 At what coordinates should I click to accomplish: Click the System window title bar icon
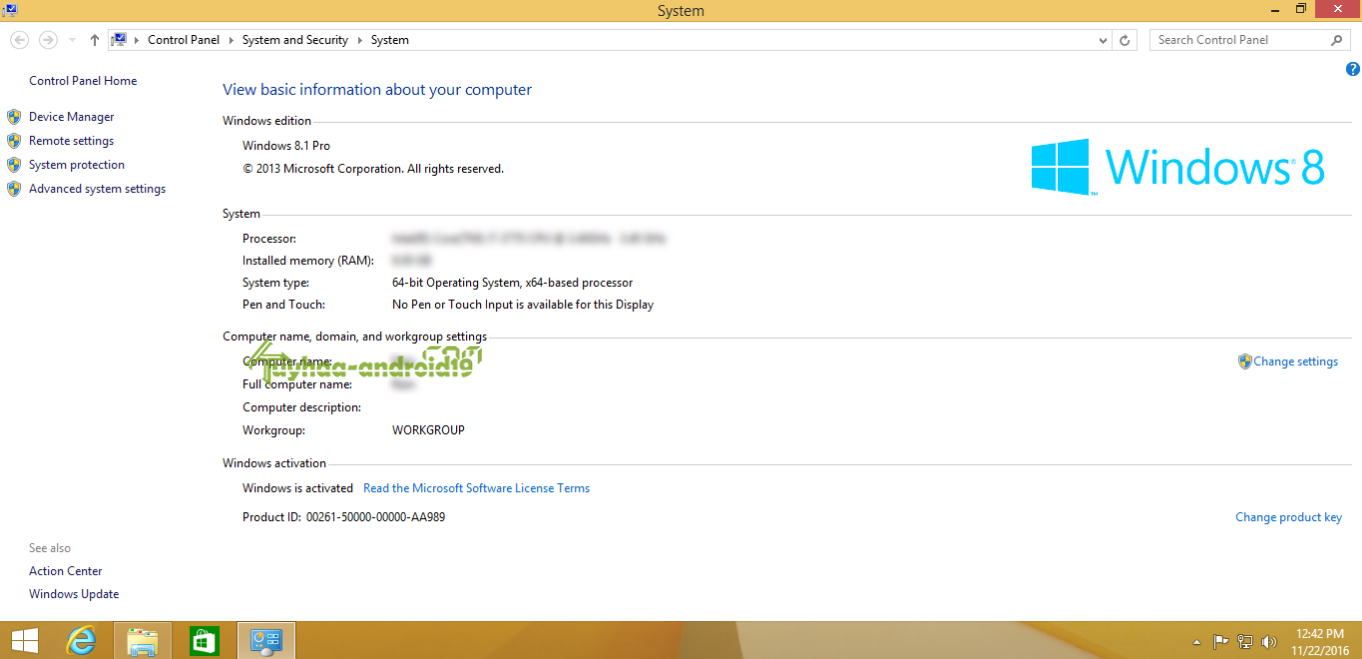pos(9,11)
